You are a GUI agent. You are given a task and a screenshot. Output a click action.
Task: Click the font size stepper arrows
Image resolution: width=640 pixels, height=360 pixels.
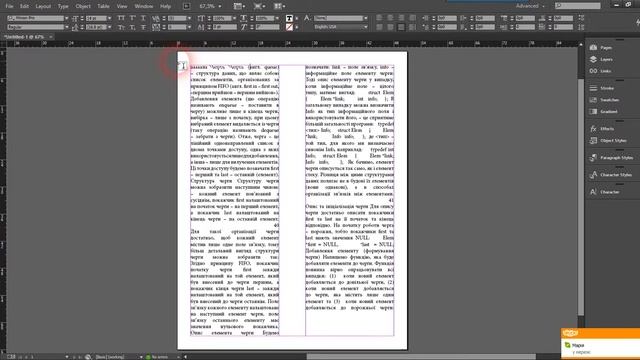pyautogui.click(x=82, y=18)
